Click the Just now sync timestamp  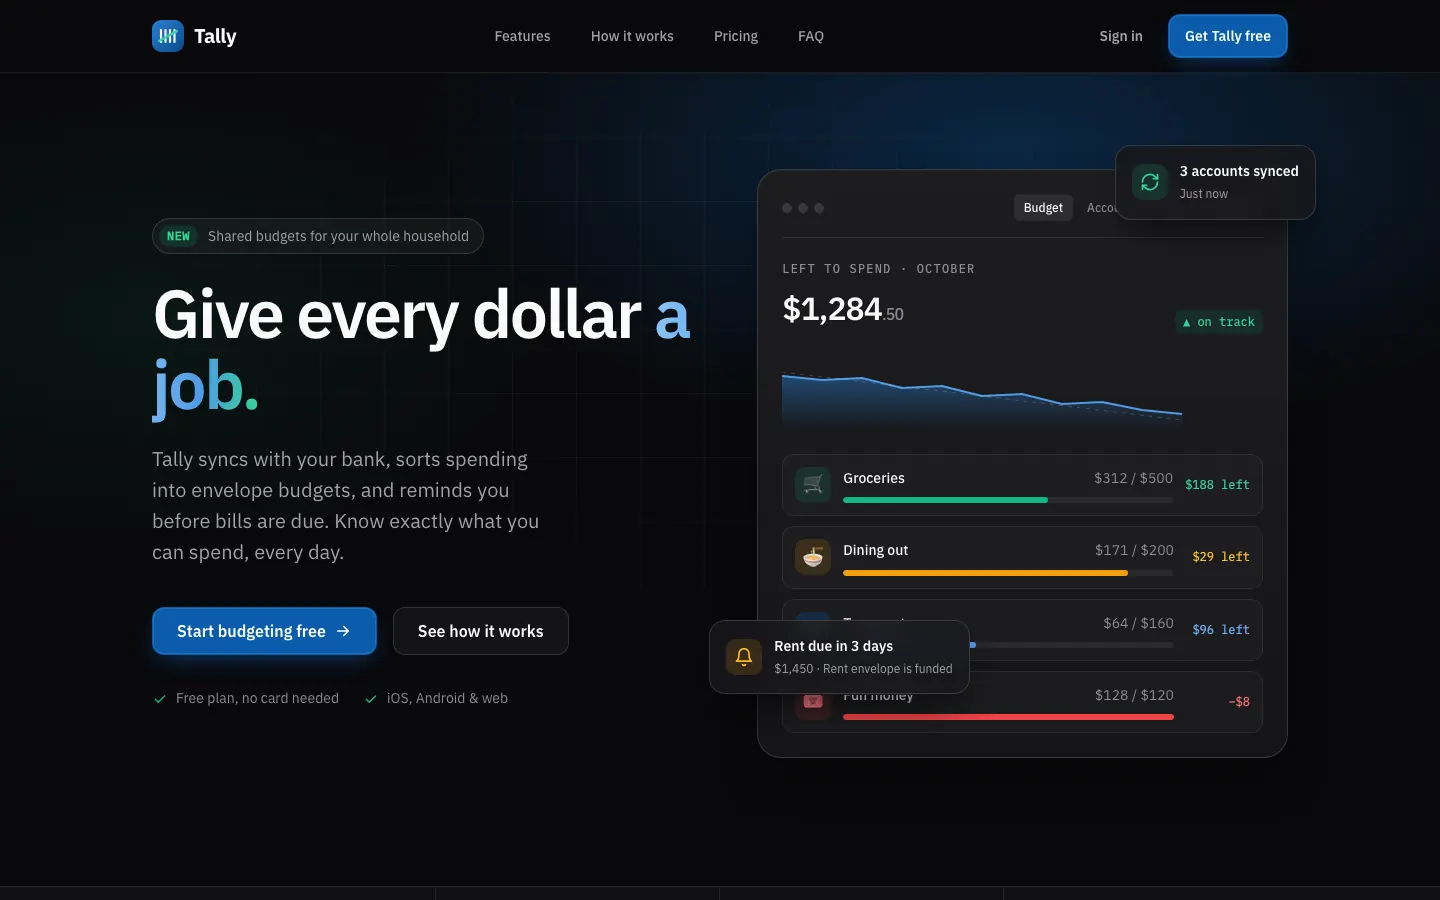coord(1203,194)
